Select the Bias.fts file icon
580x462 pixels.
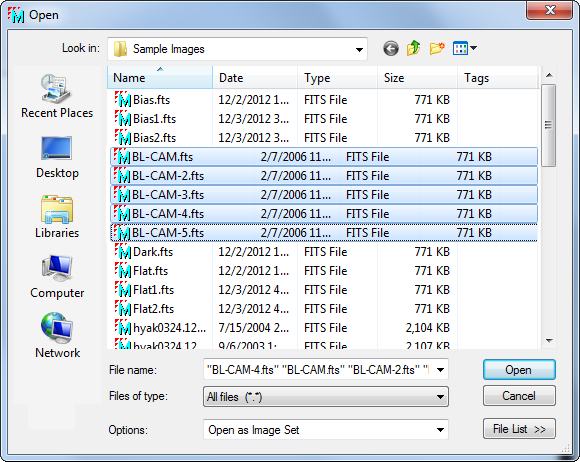point(123,100)
